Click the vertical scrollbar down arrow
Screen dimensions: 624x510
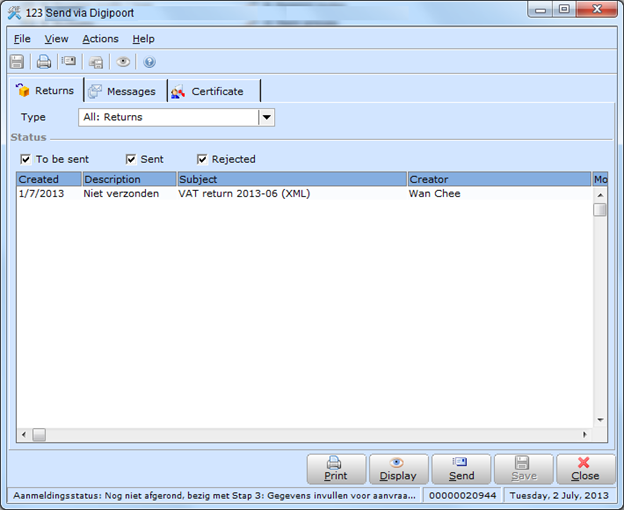point(600,420)
